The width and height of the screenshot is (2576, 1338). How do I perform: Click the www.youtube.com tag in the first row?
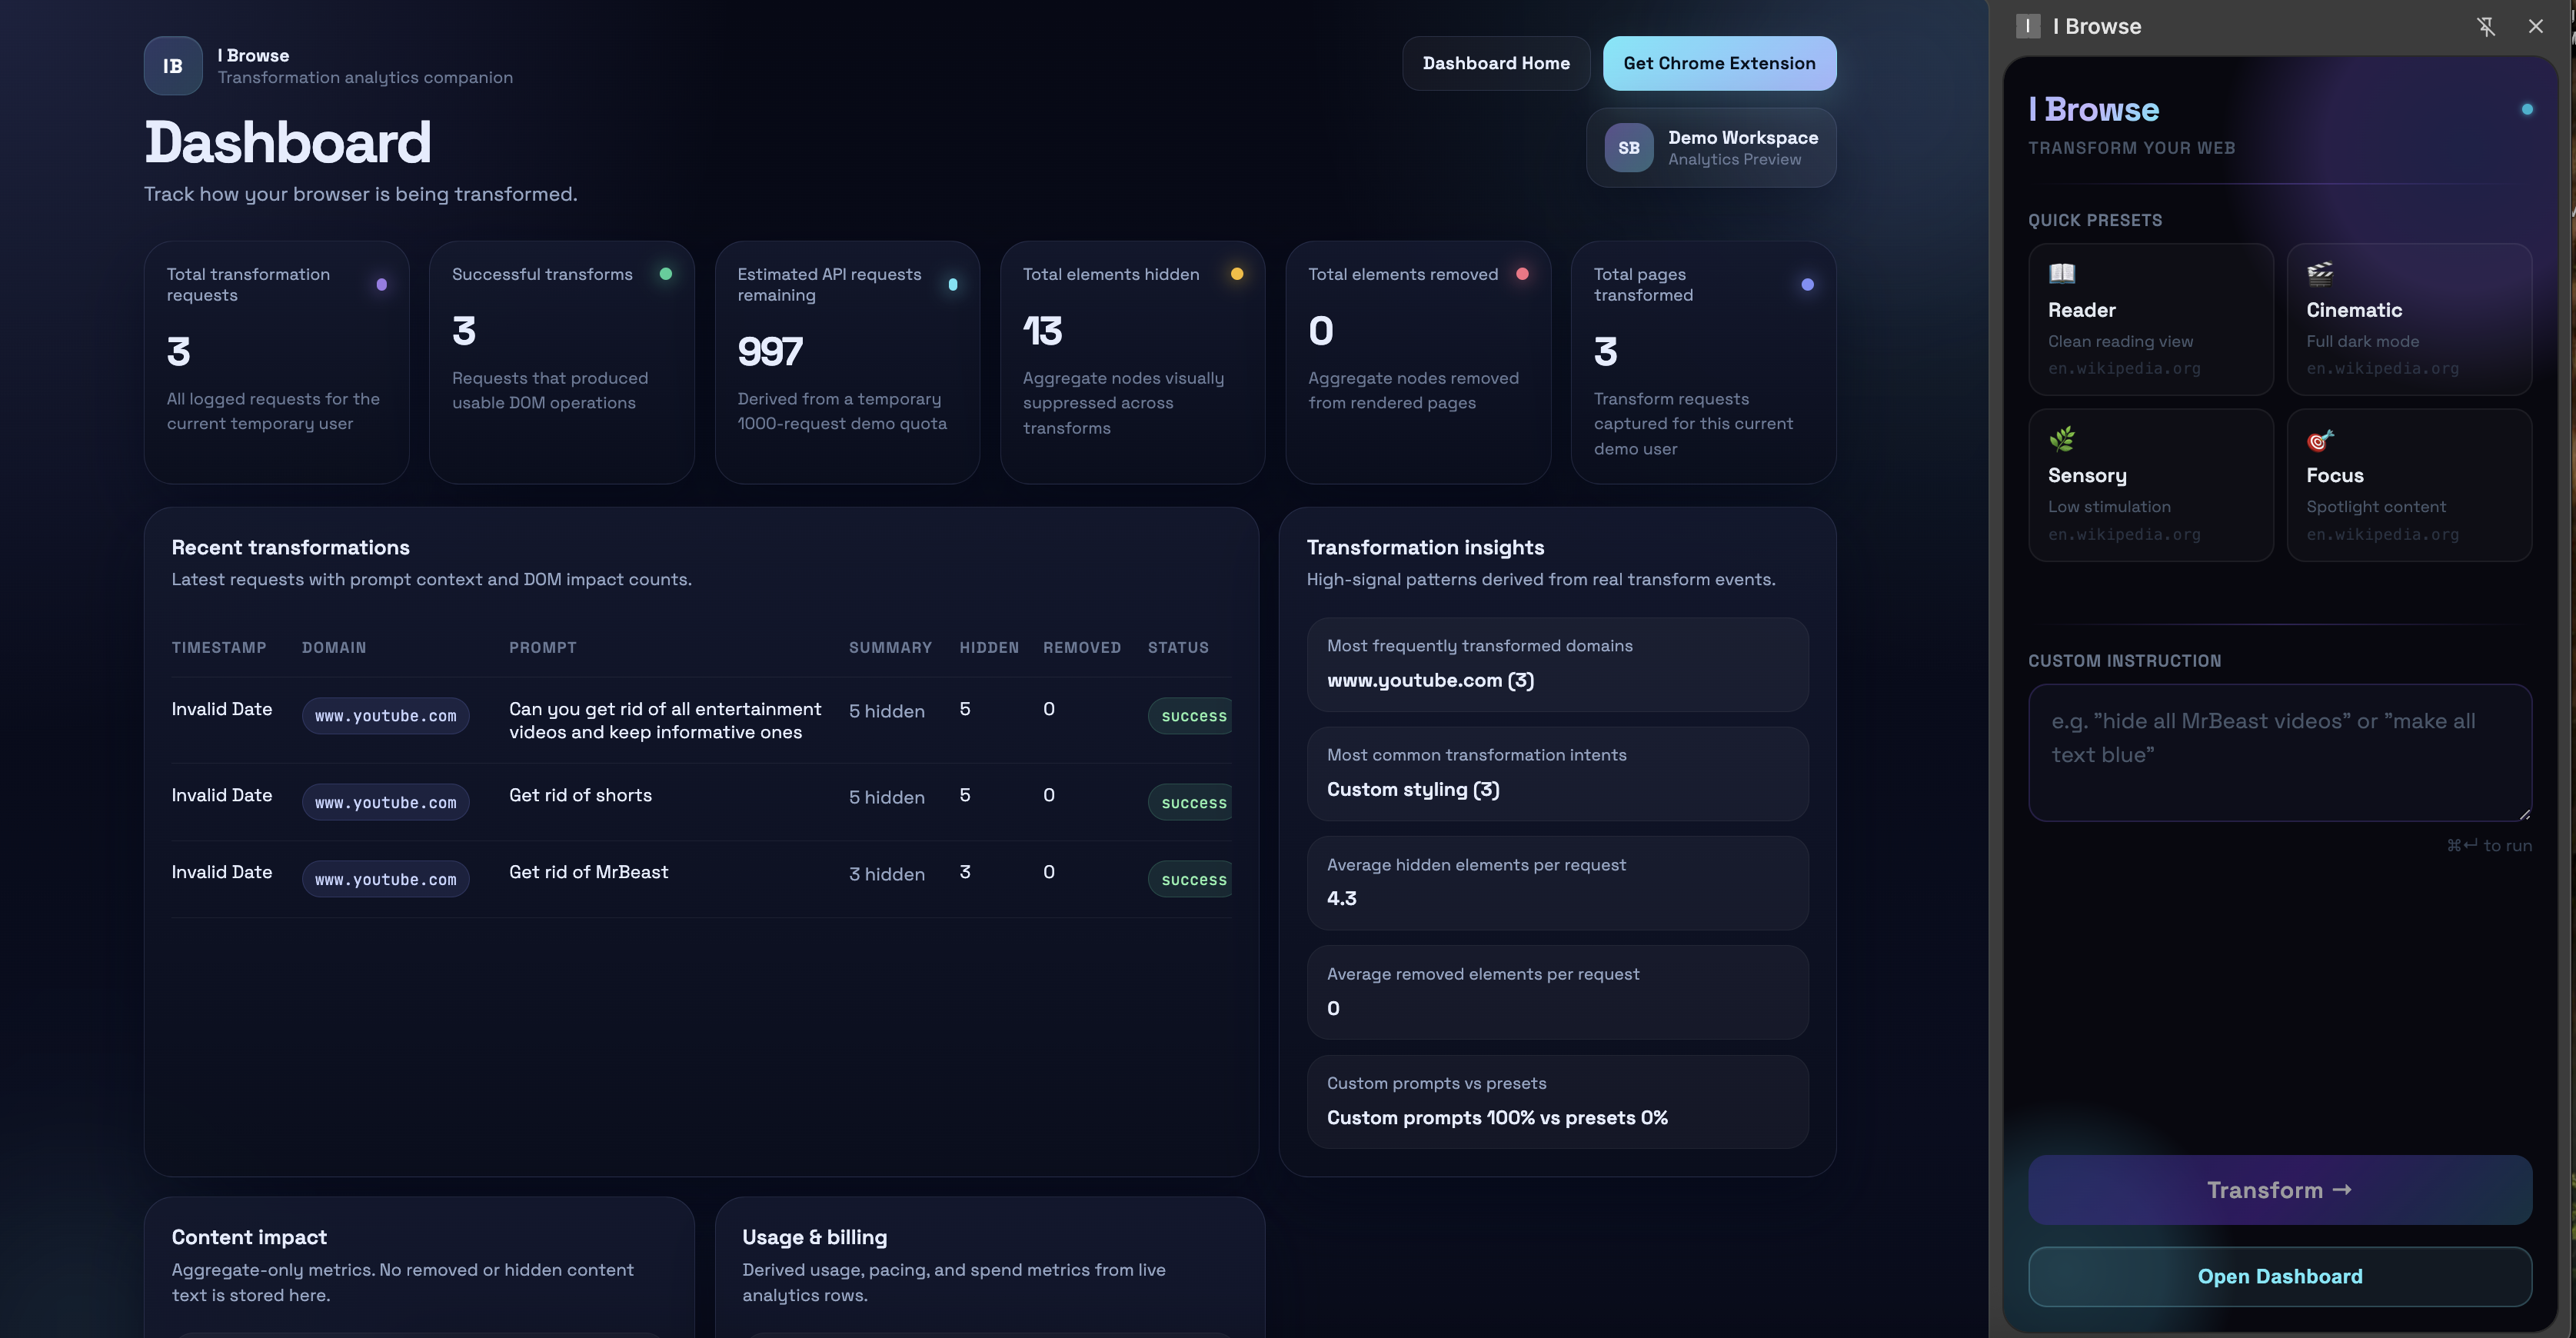click(x=385, y=716)
